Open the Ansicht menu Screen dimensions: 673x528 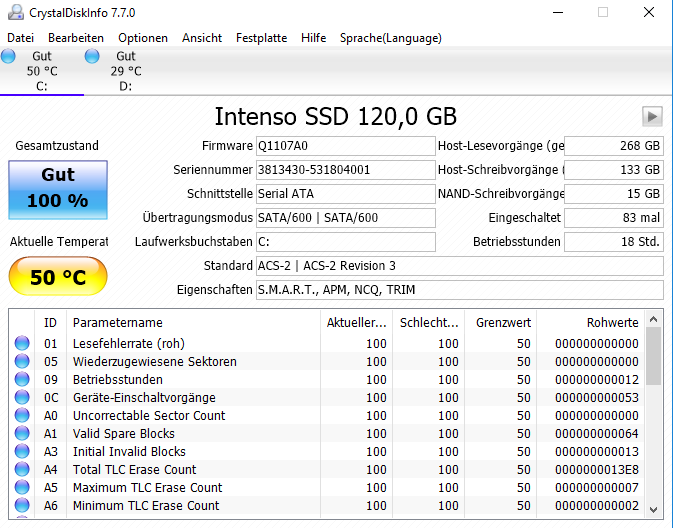(202, 38)
